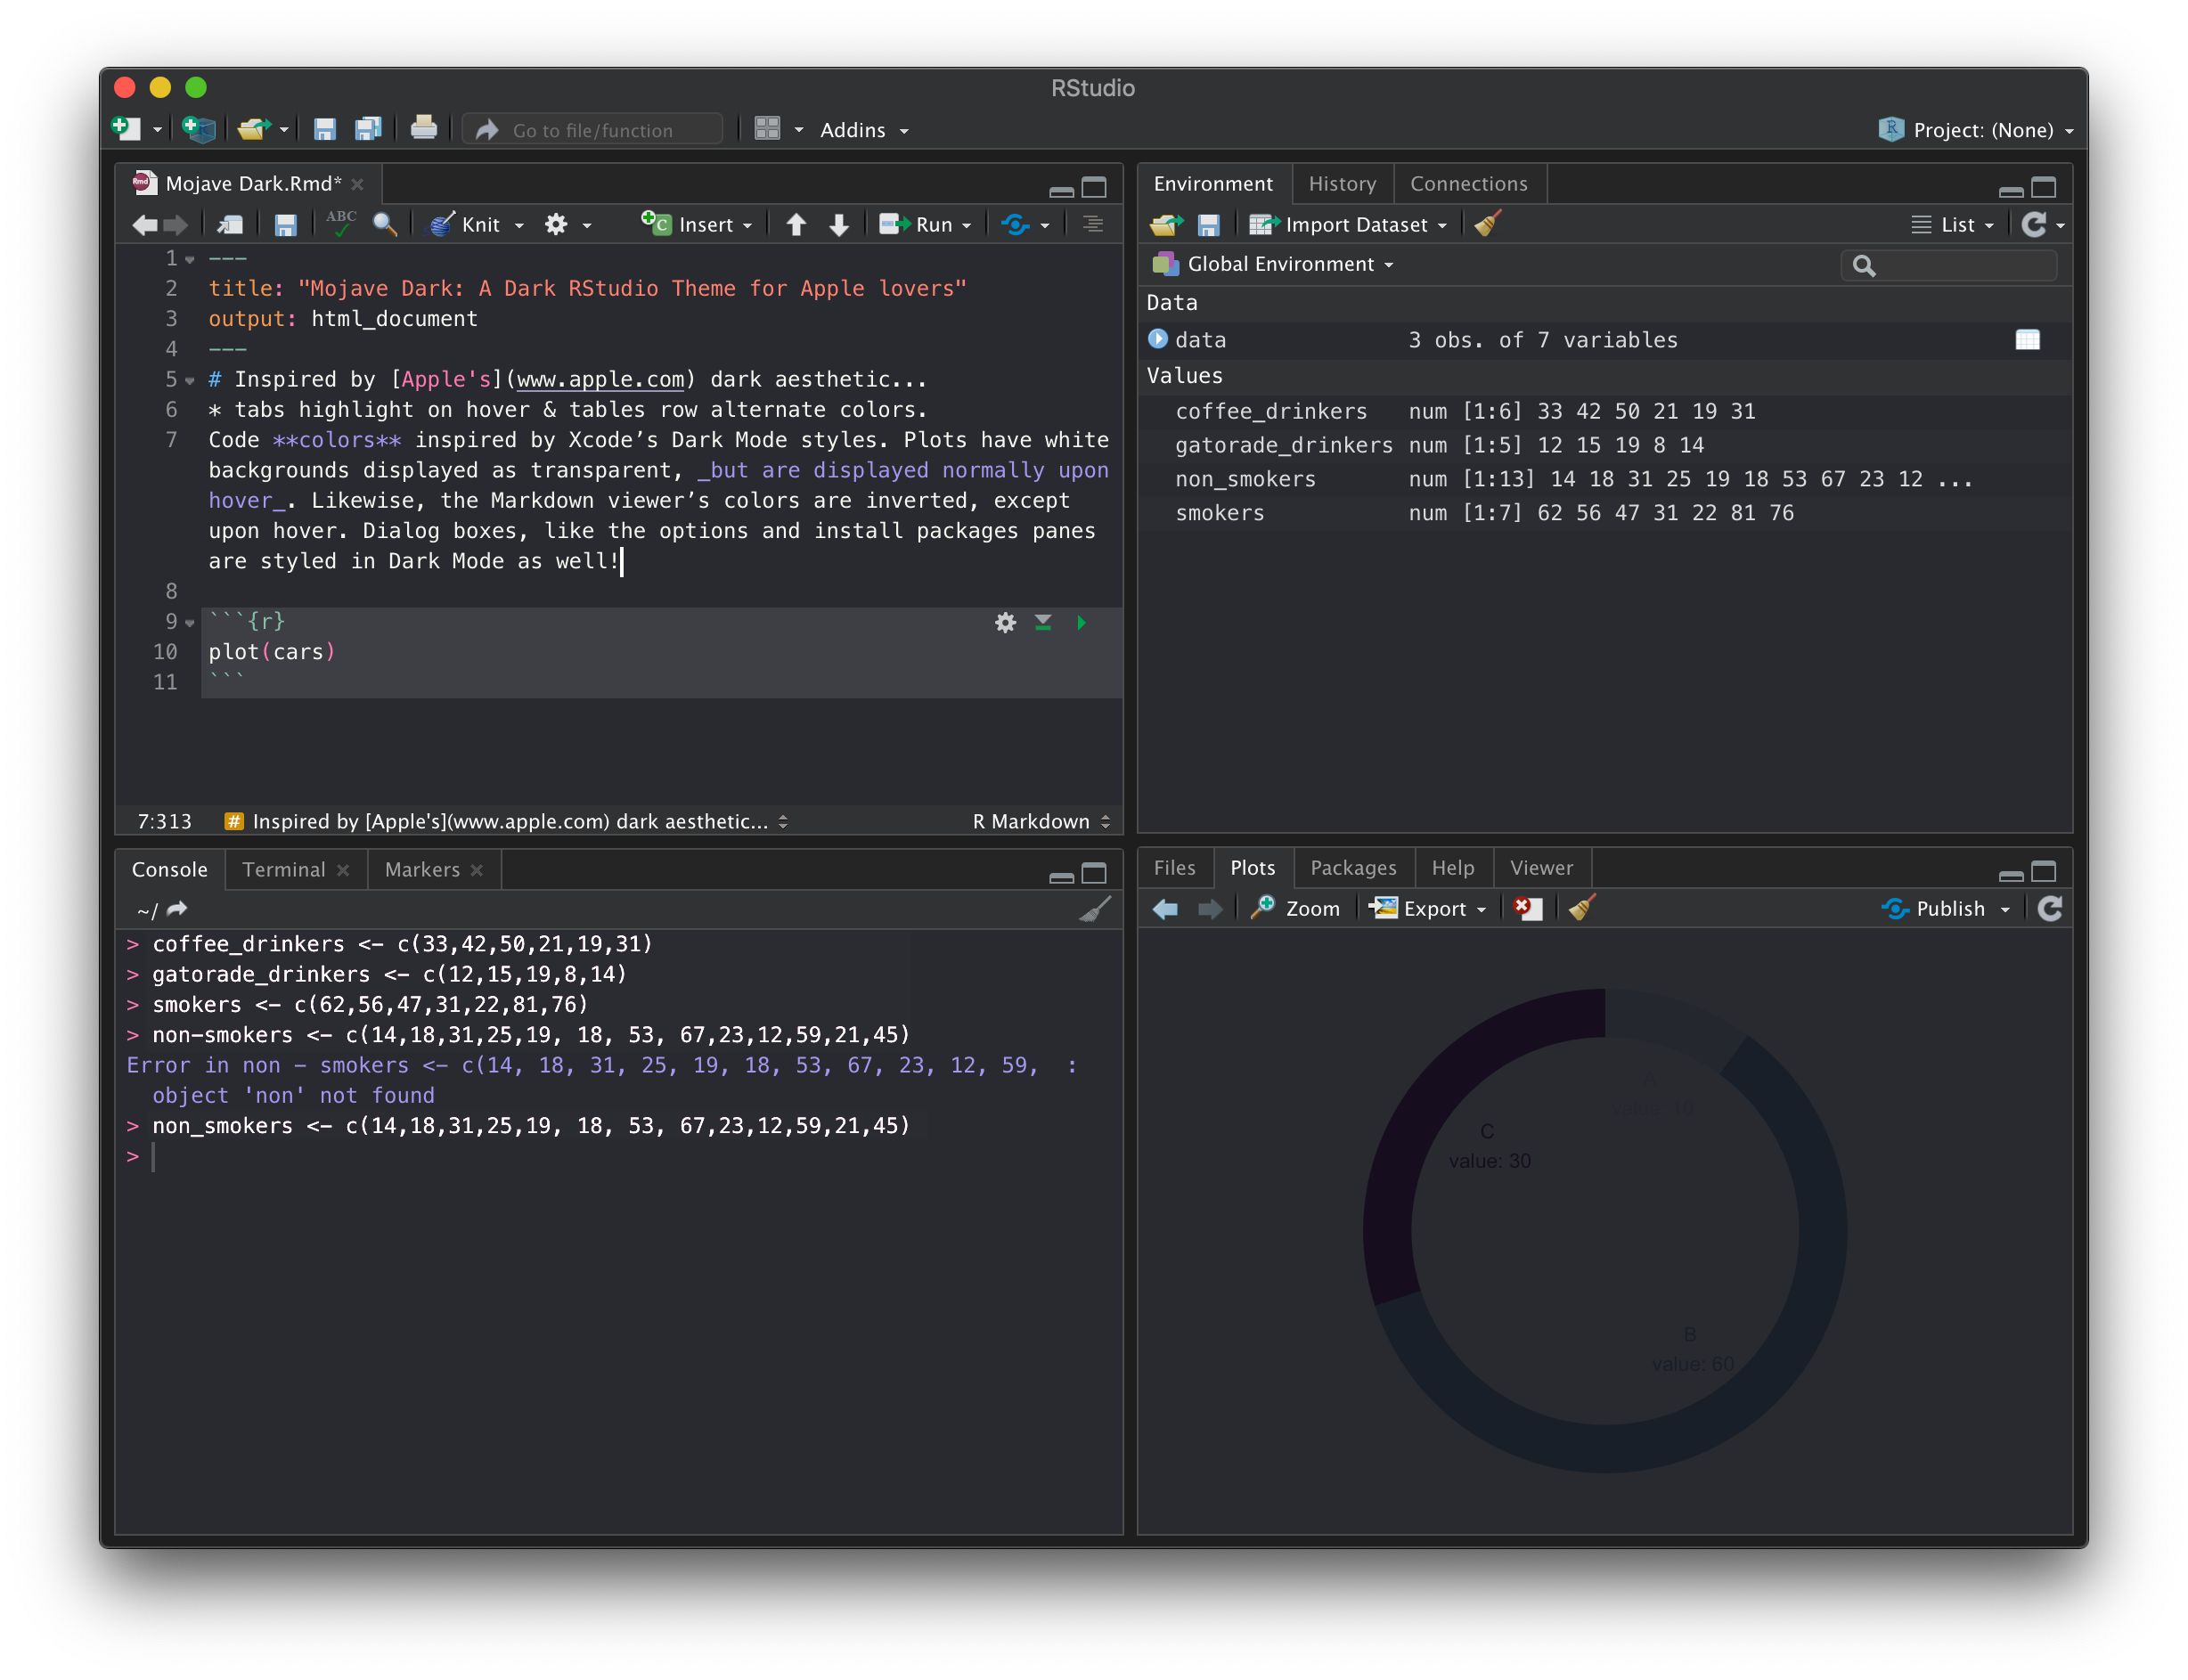Remove current plot with red X icon
The width and height of the screenshot is (2188, 1680).
pyautogui.click(x=1527, y=908)
